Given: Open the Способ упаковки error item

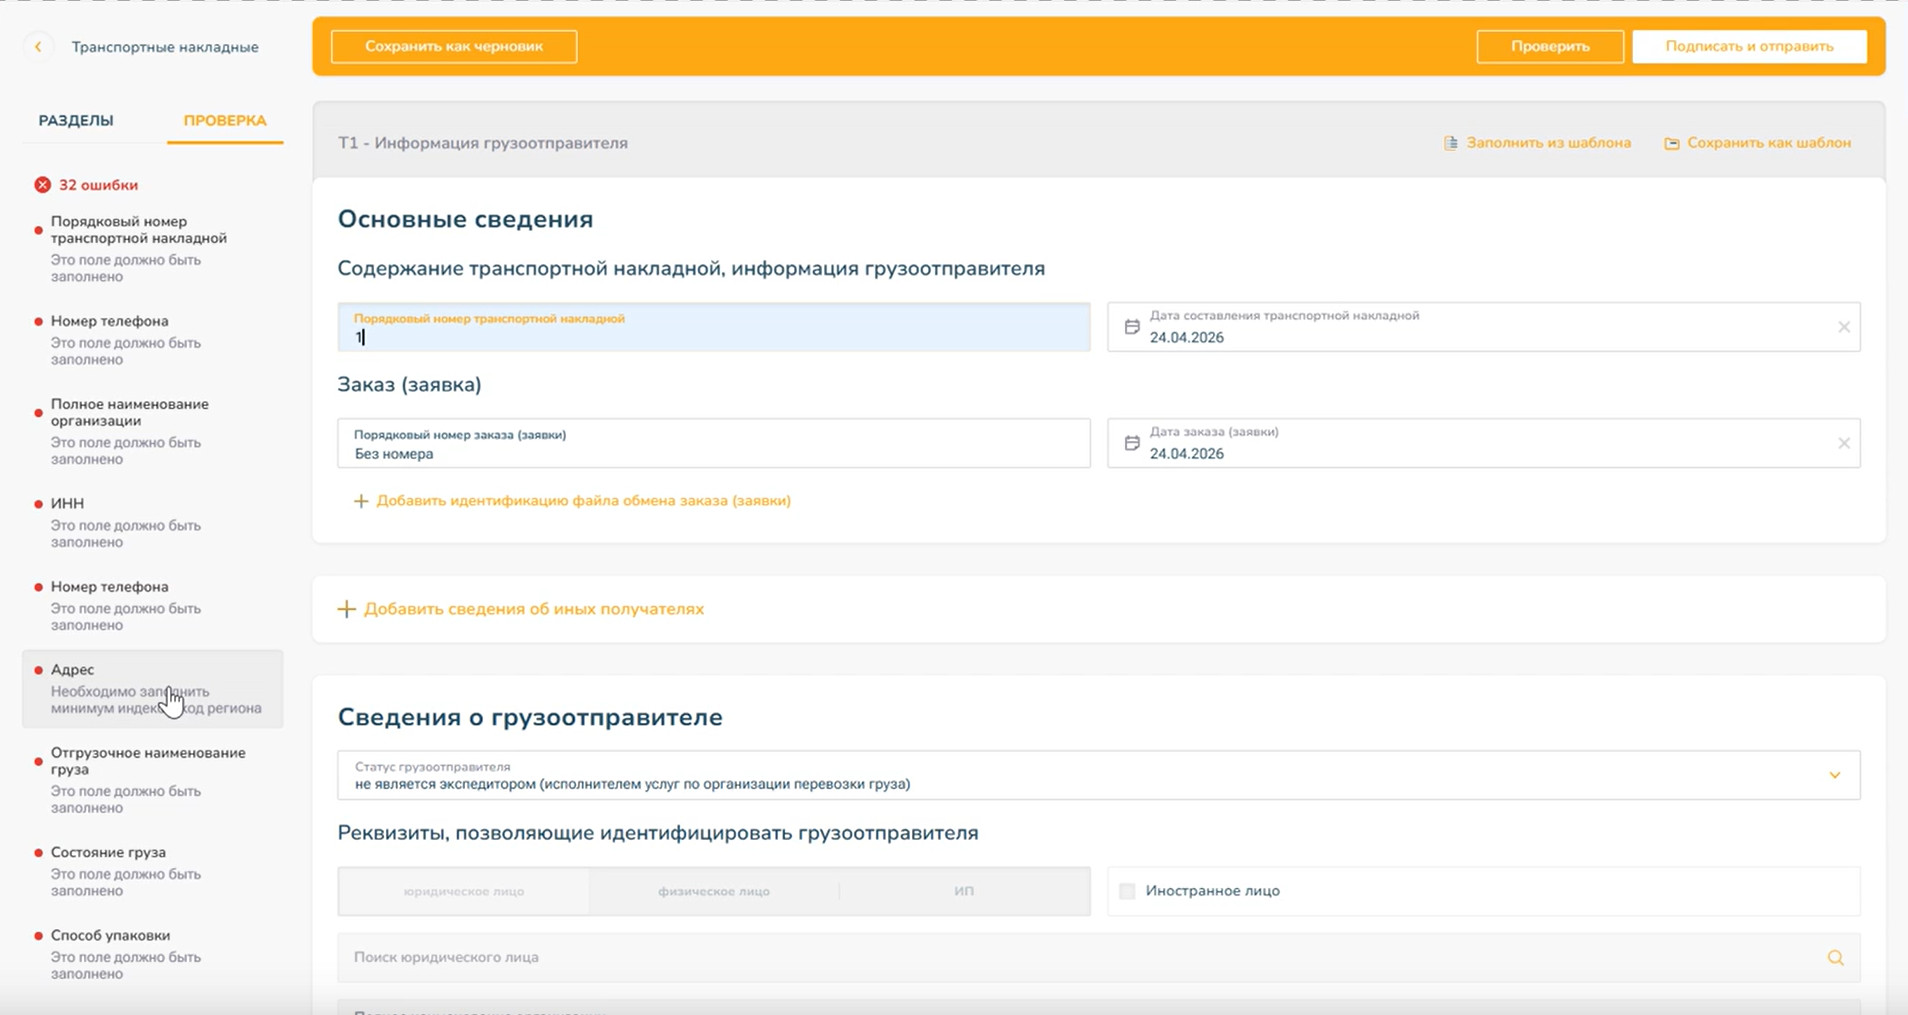Looking at the screenshot, I should (x=152, y=954).
